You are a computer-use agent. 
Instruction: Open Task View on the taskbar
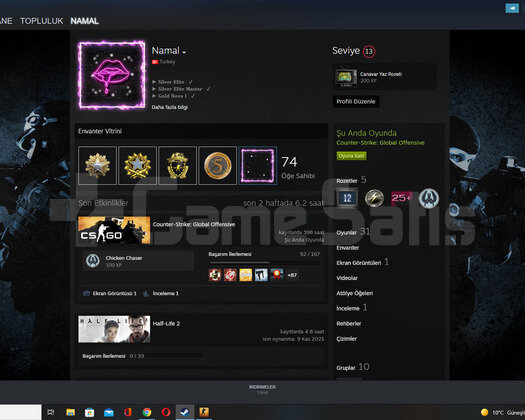[x=51, y=412]
